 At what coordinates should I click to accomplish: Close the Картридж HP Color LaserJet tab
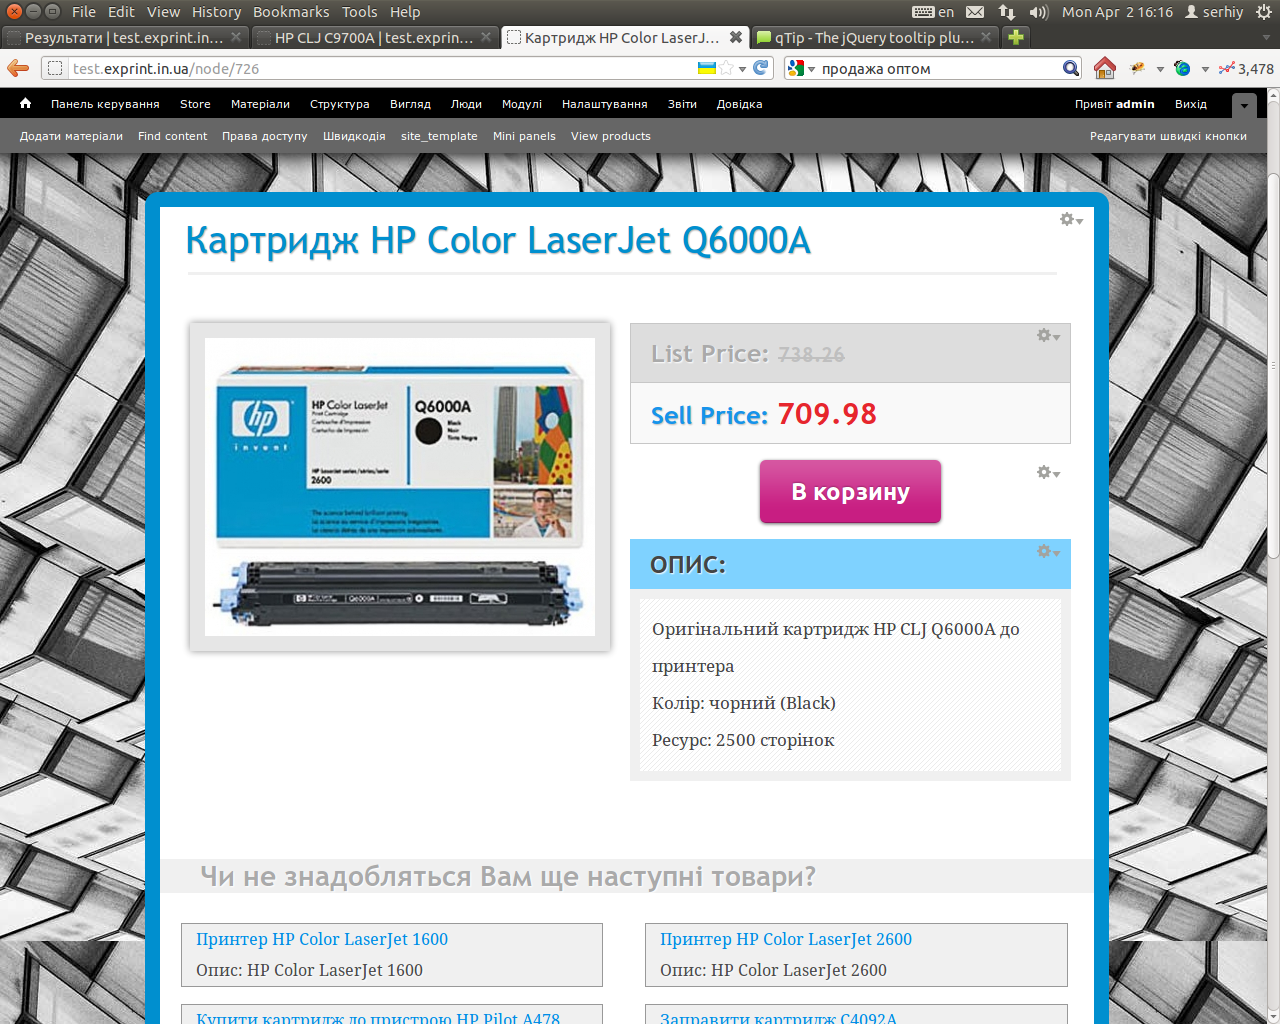(736, 37)
